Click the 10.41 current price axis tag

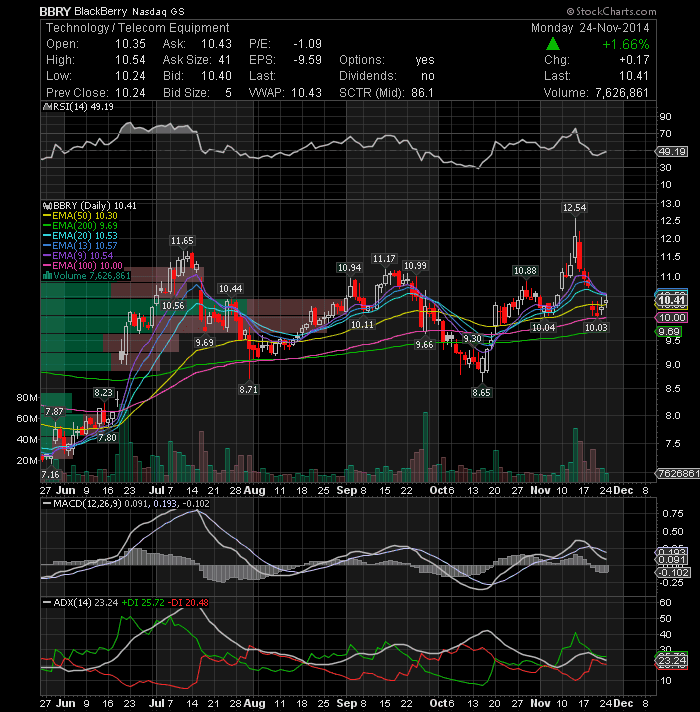[672, 300]
